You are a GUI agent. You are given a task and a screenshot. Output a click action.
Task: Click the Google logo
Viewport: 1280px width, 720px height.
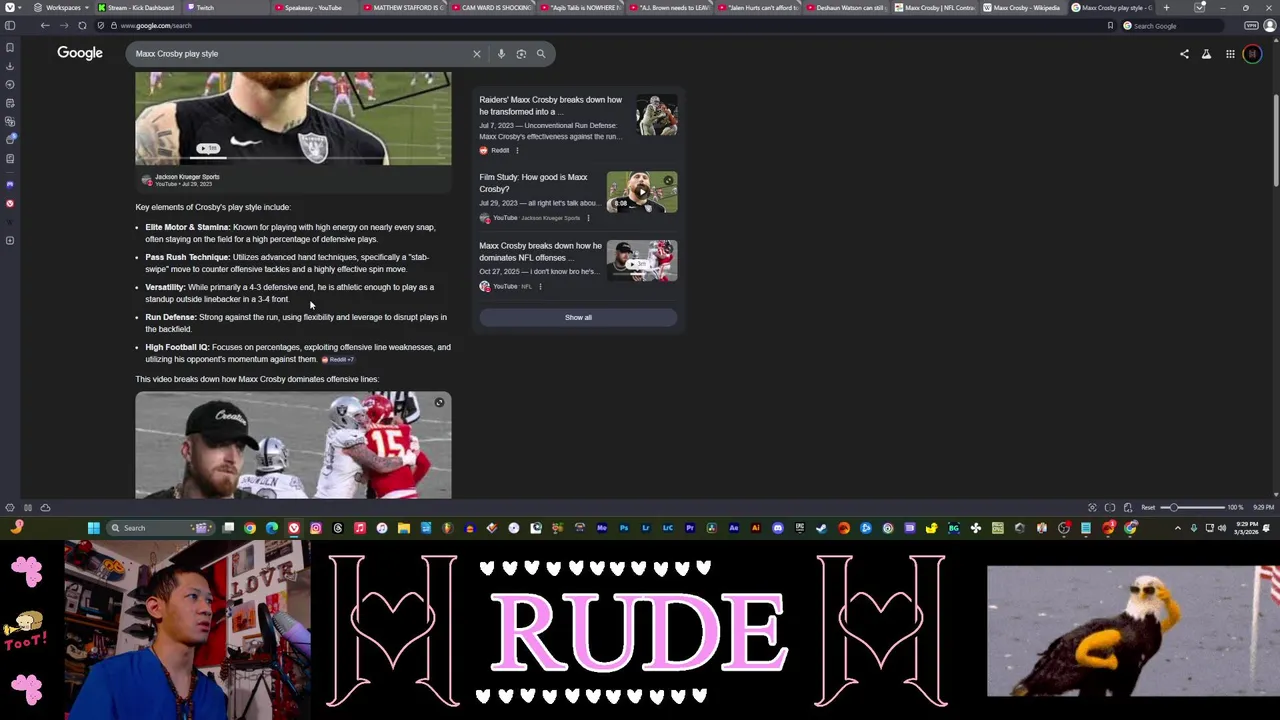[80, 53]
